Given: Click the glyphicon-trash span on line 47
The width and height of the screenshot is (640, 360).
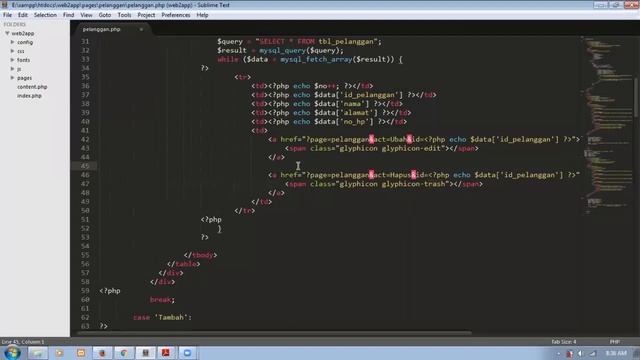Looking at the screenshot, I should 384,184.
